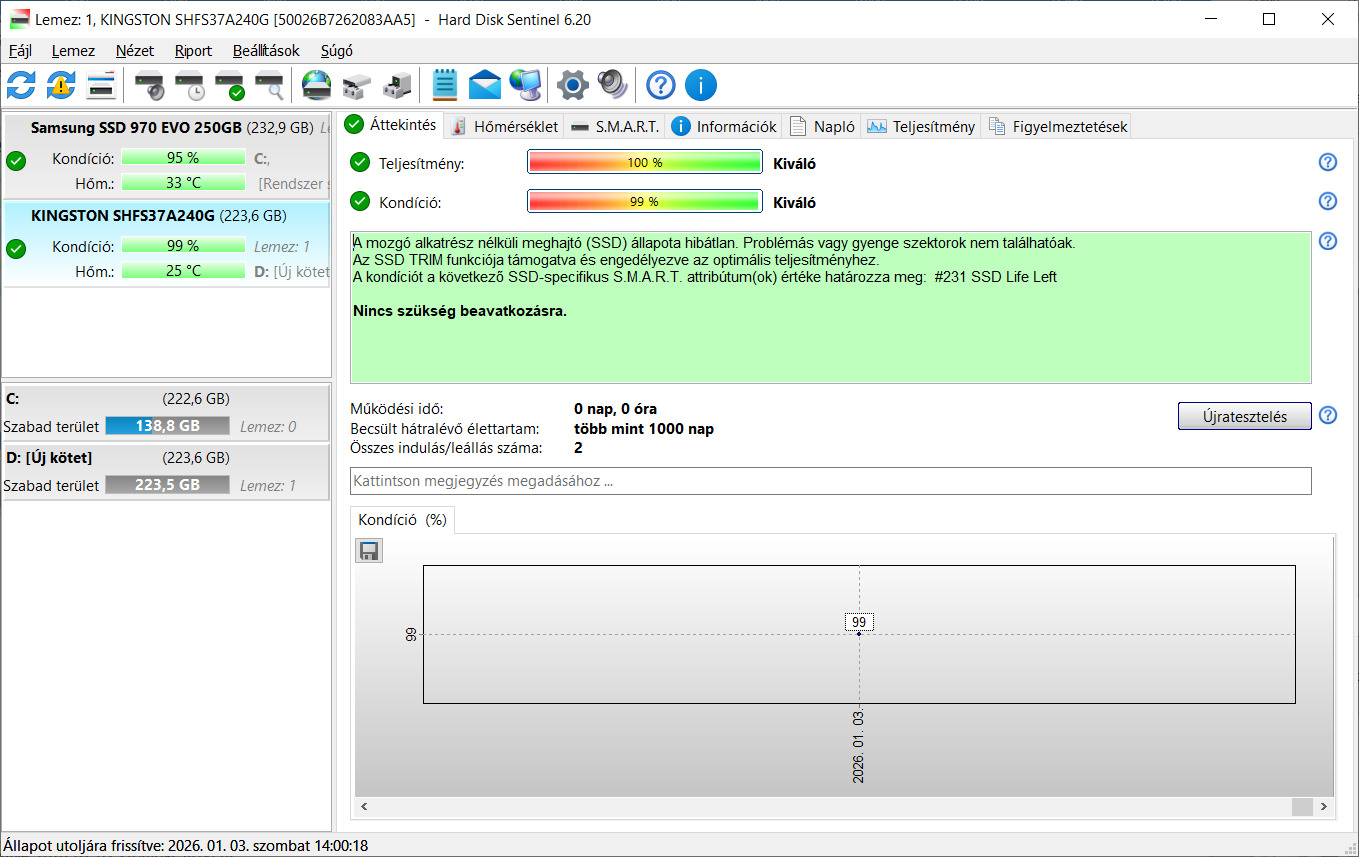Click KINGSTON's 25 °C temperature bar

(183, 271)
